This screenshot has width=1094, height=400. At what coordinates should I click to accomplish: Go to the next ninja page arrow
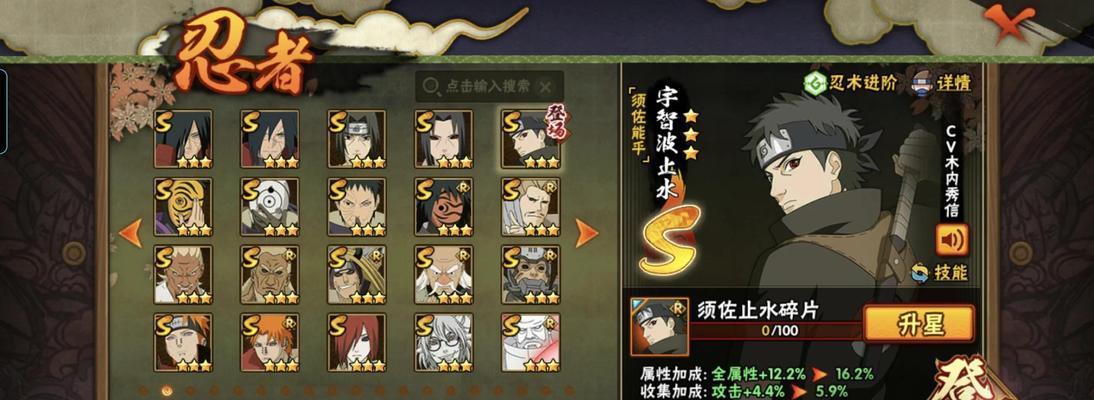tap(586, 233)
